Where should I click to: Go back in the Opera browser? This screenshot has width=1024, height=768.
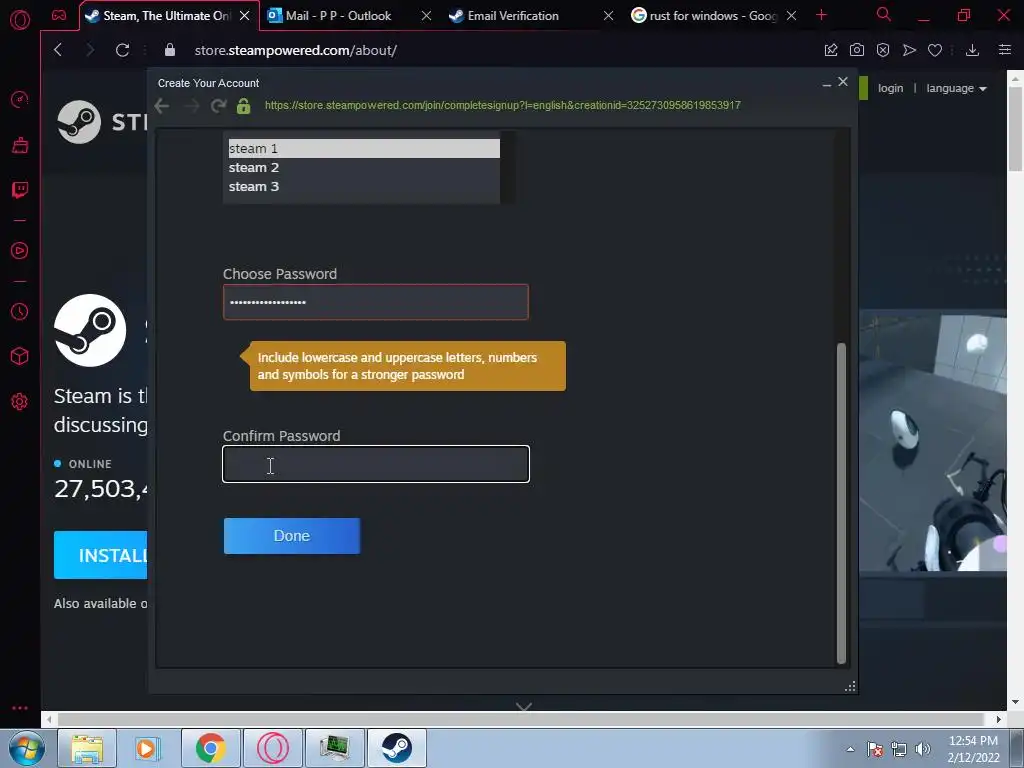click(x=58, y=50)
